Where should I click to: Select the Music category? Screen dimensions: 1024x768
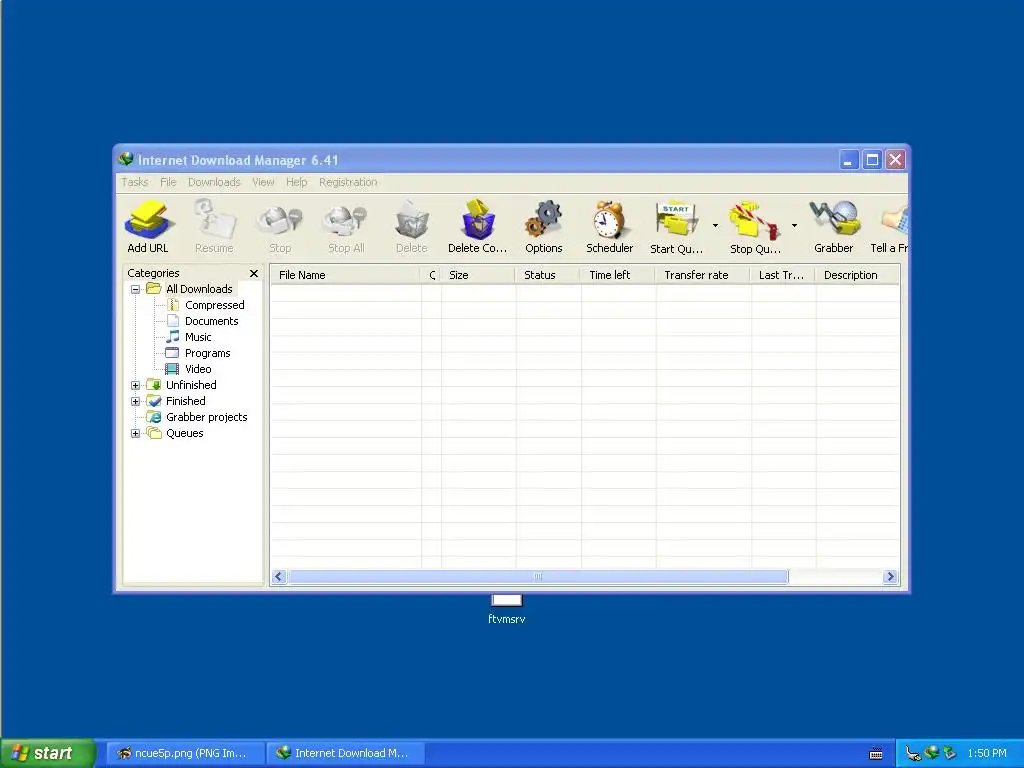click(198, 337)
